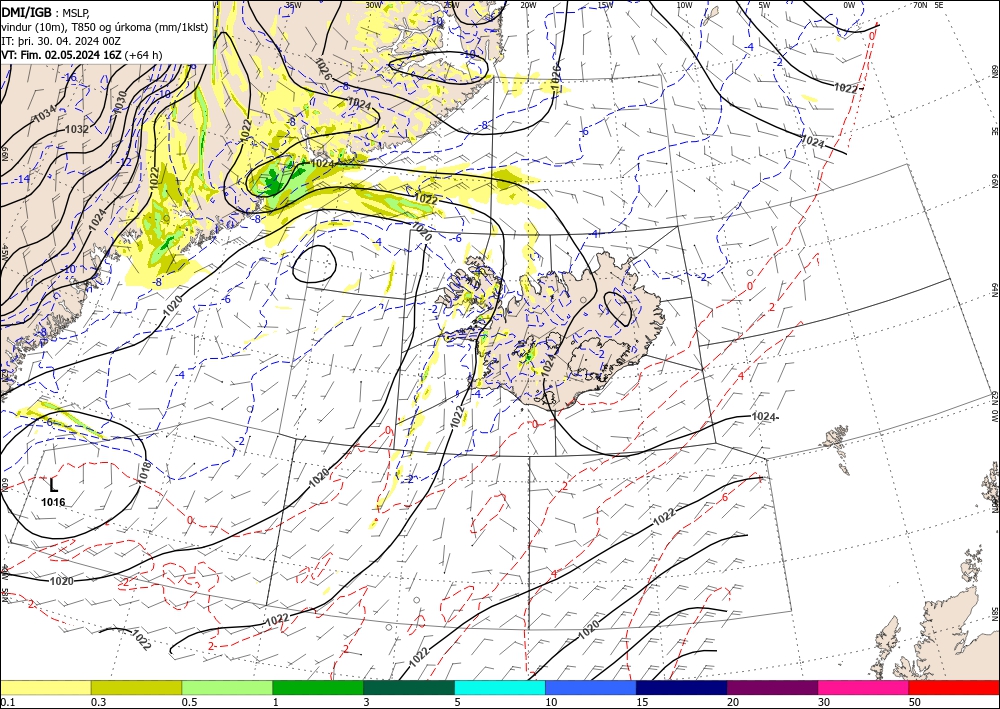The image size is (1000, 709).
Task: Click the '50' legend scale value
Action: [914, 702]
